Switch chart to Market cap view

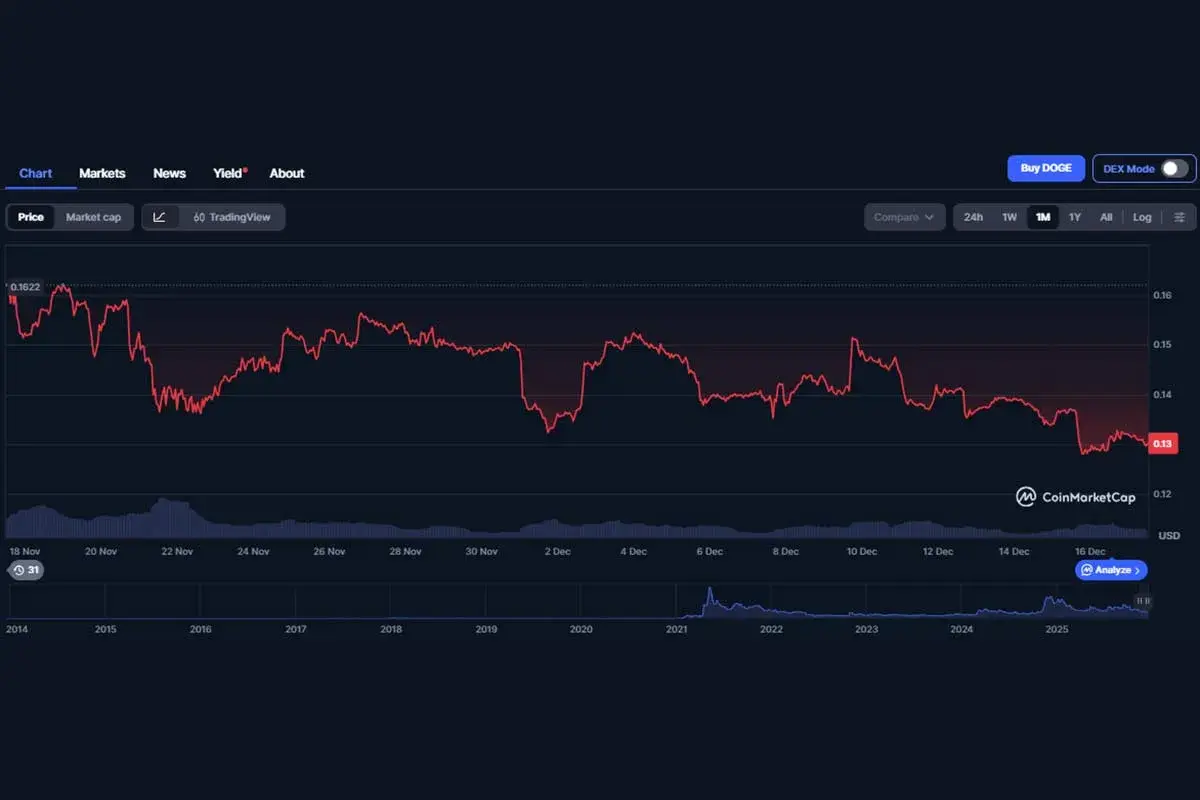coord(92,217)
